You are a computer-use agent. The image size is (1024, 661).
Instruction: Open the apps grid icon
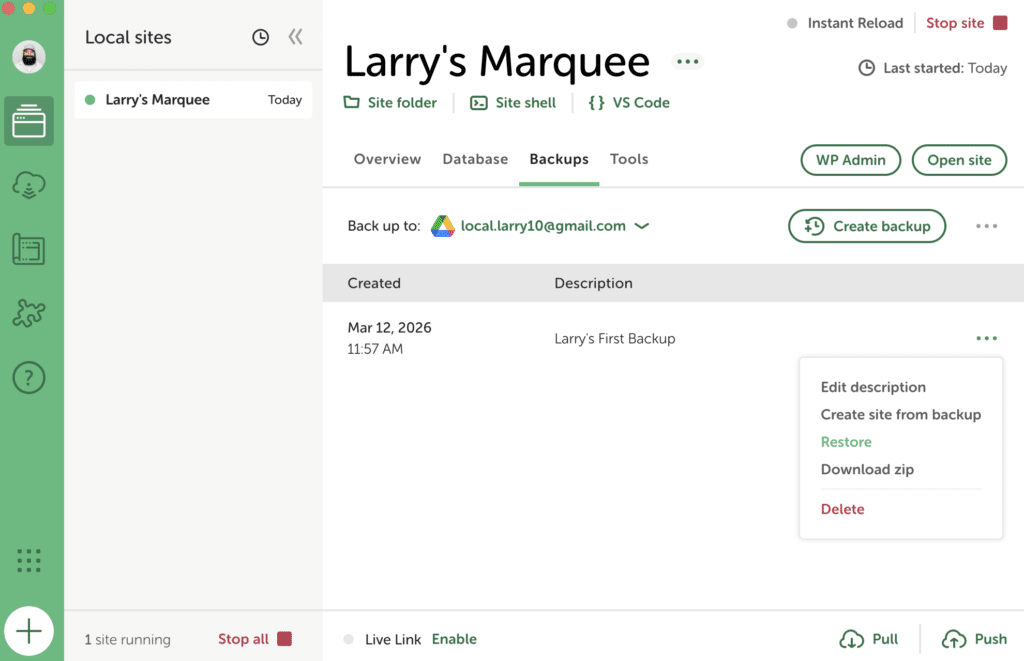pos(29,561)
